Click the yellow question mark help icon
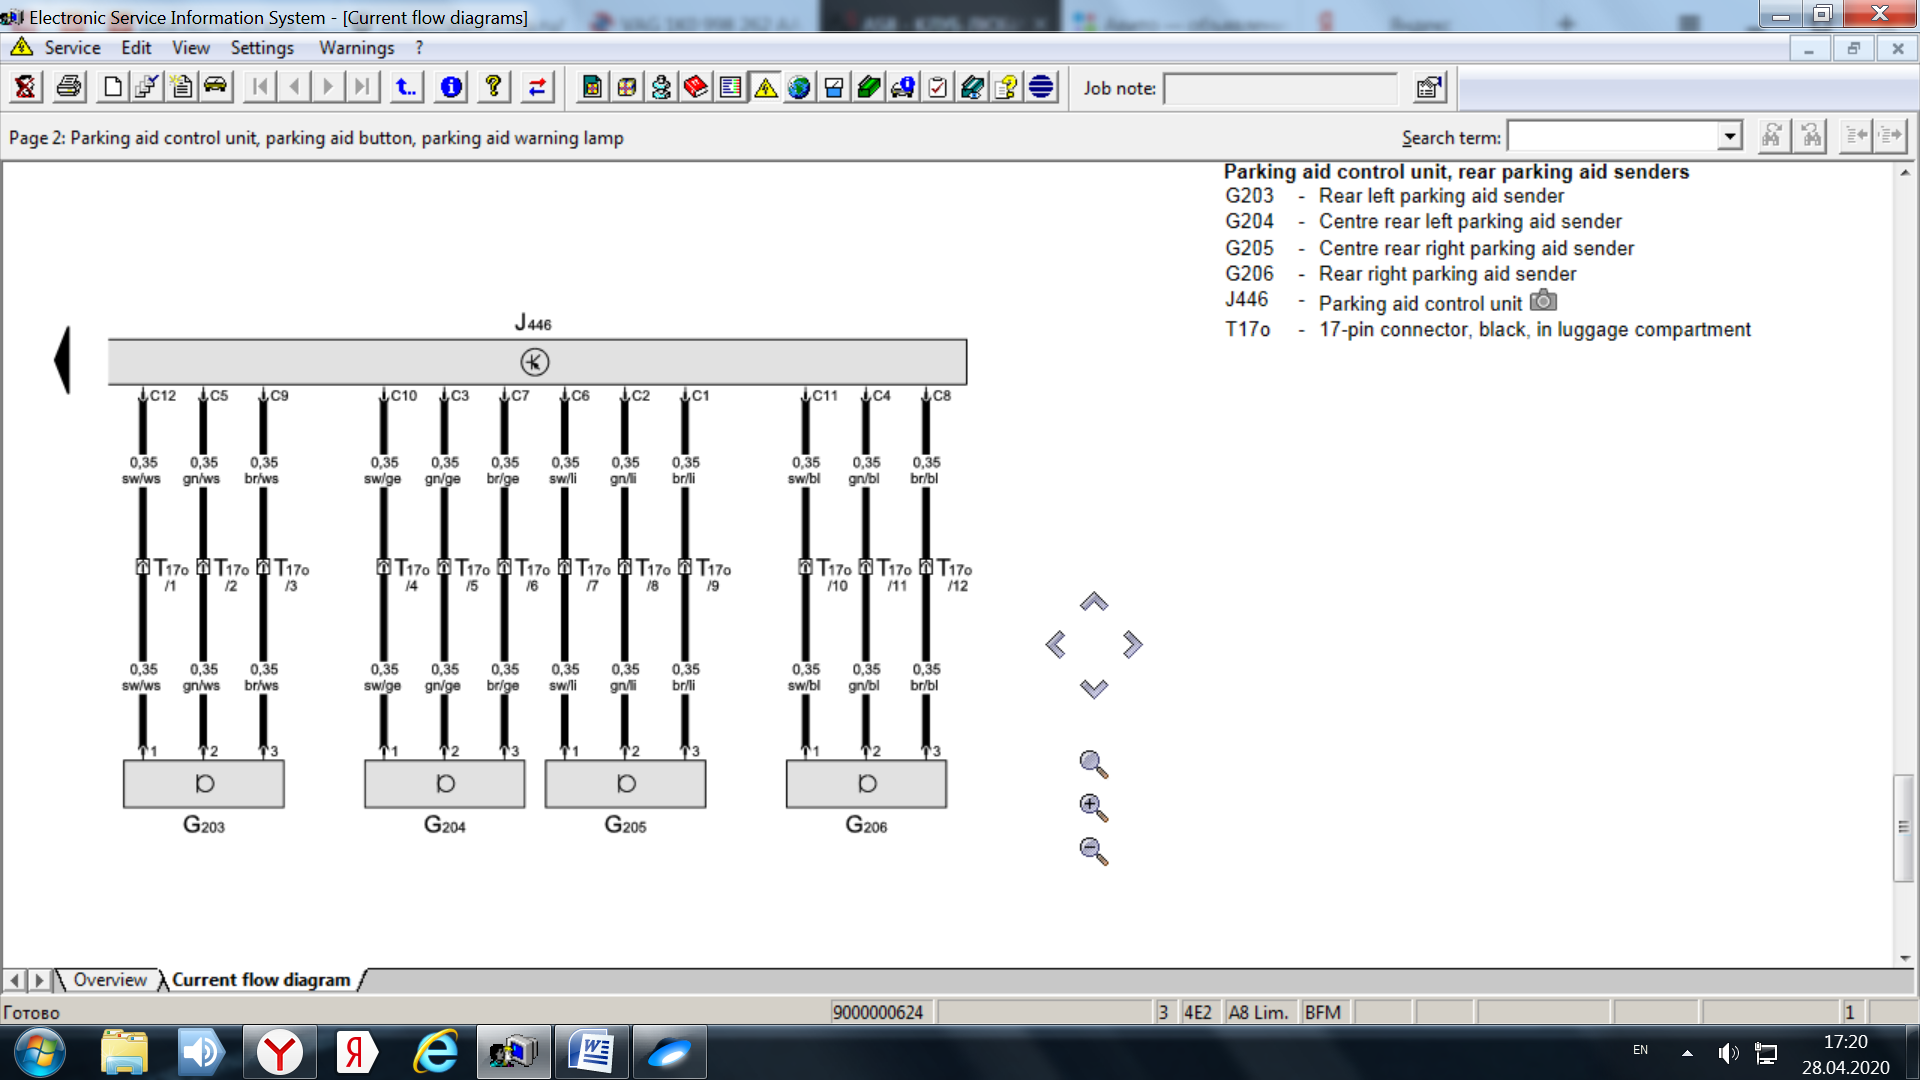This screenshot has width=1920, height=1080. (x=493, y=88)
